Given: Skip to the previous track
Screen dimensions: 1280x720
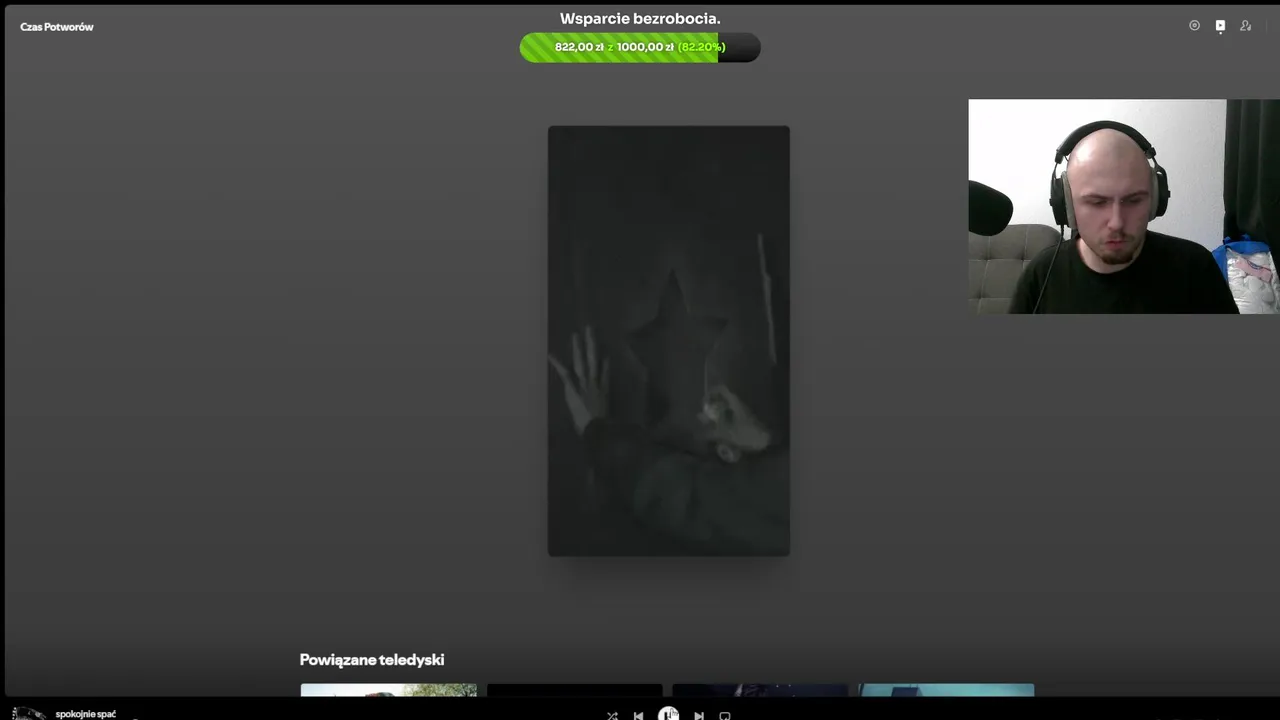Looking at the screenshot, I should pos(639,716).
